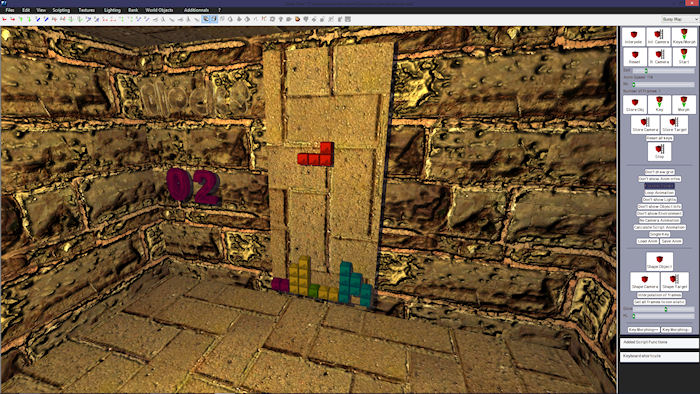Click the Shape Target icon button

click(x=674, y=282)
